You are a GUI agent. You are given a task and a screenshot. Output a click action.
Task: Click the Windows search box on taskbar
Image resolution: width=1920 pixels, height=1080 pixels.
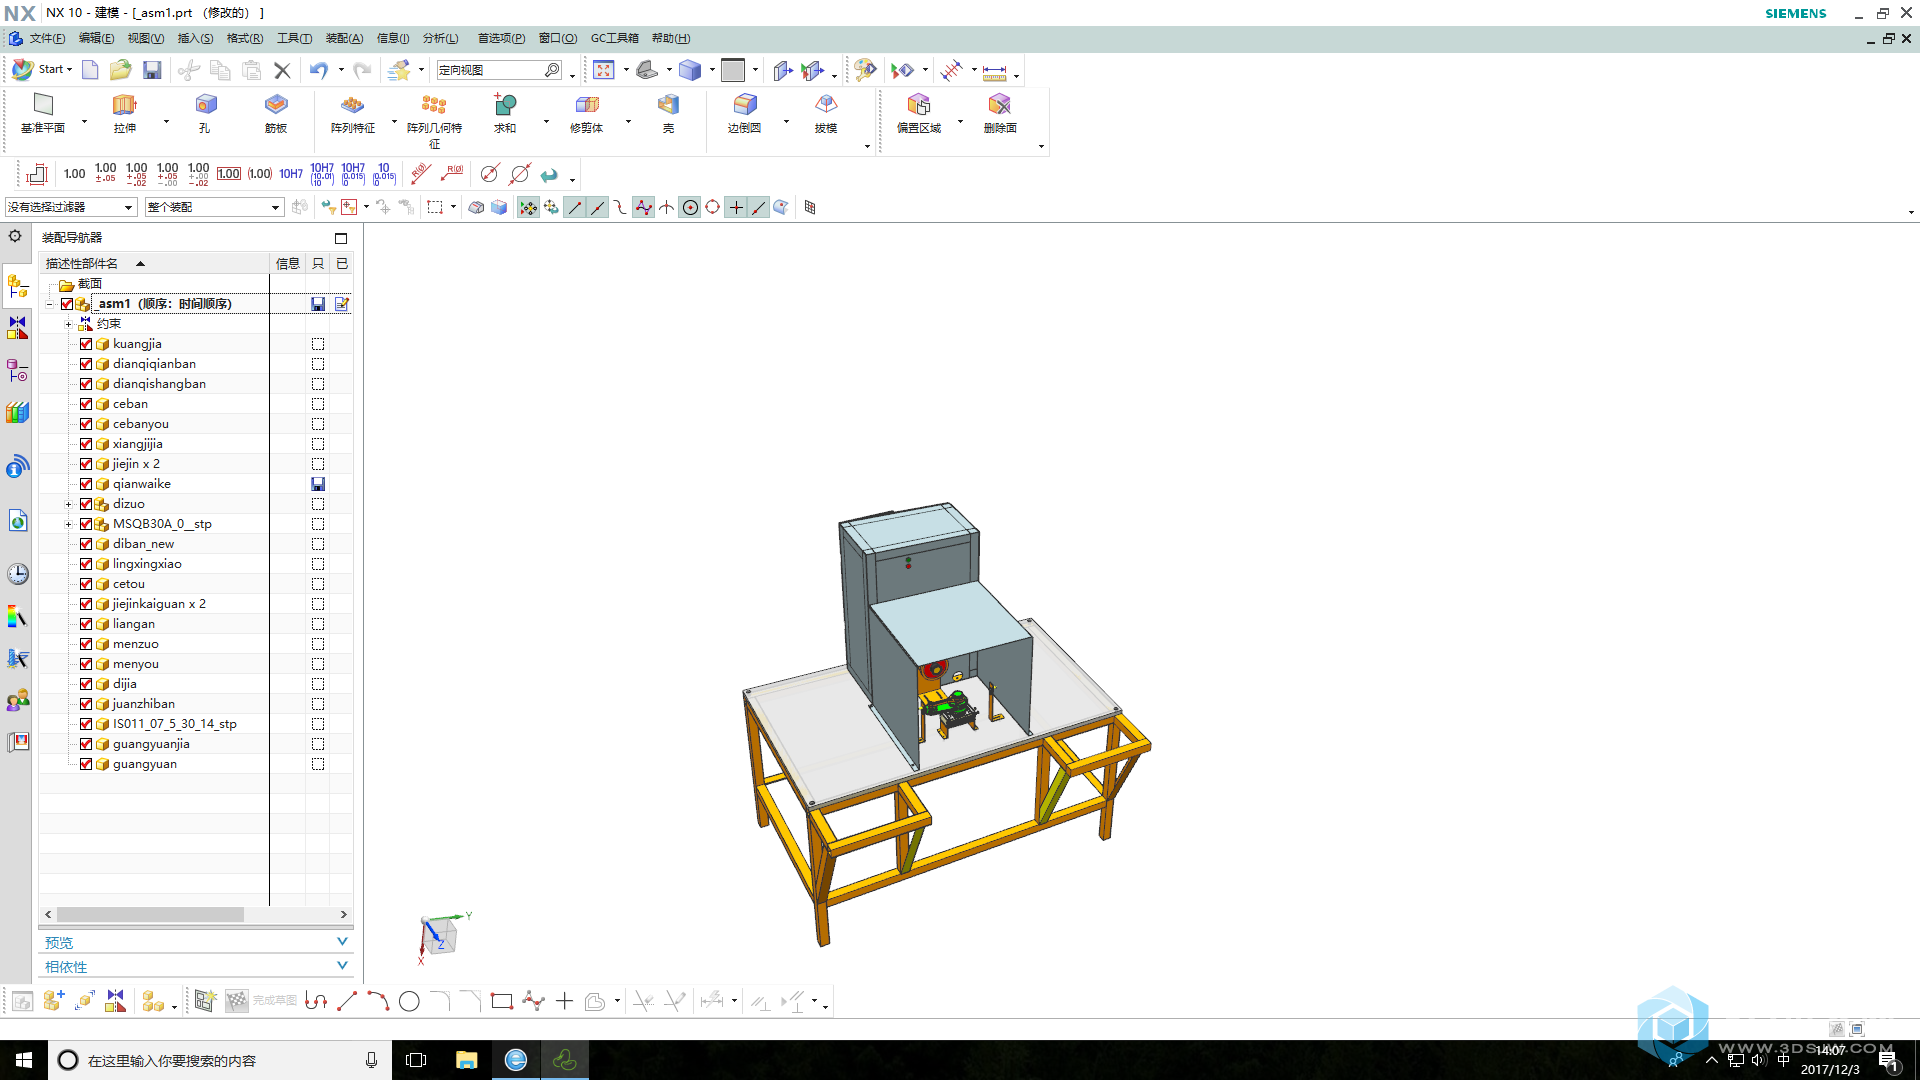[x=219, y=1060]
